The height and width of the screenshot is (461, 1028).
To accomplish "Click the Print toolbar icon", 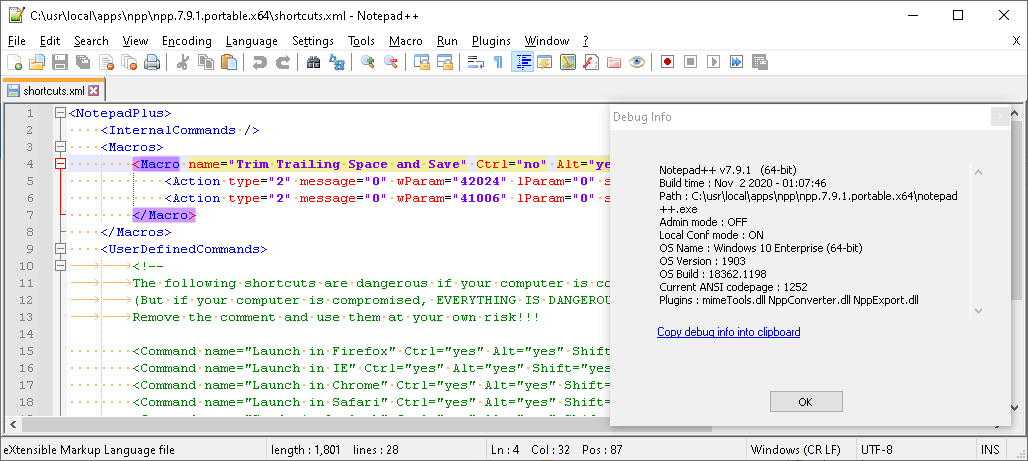I will coord(152,62).
